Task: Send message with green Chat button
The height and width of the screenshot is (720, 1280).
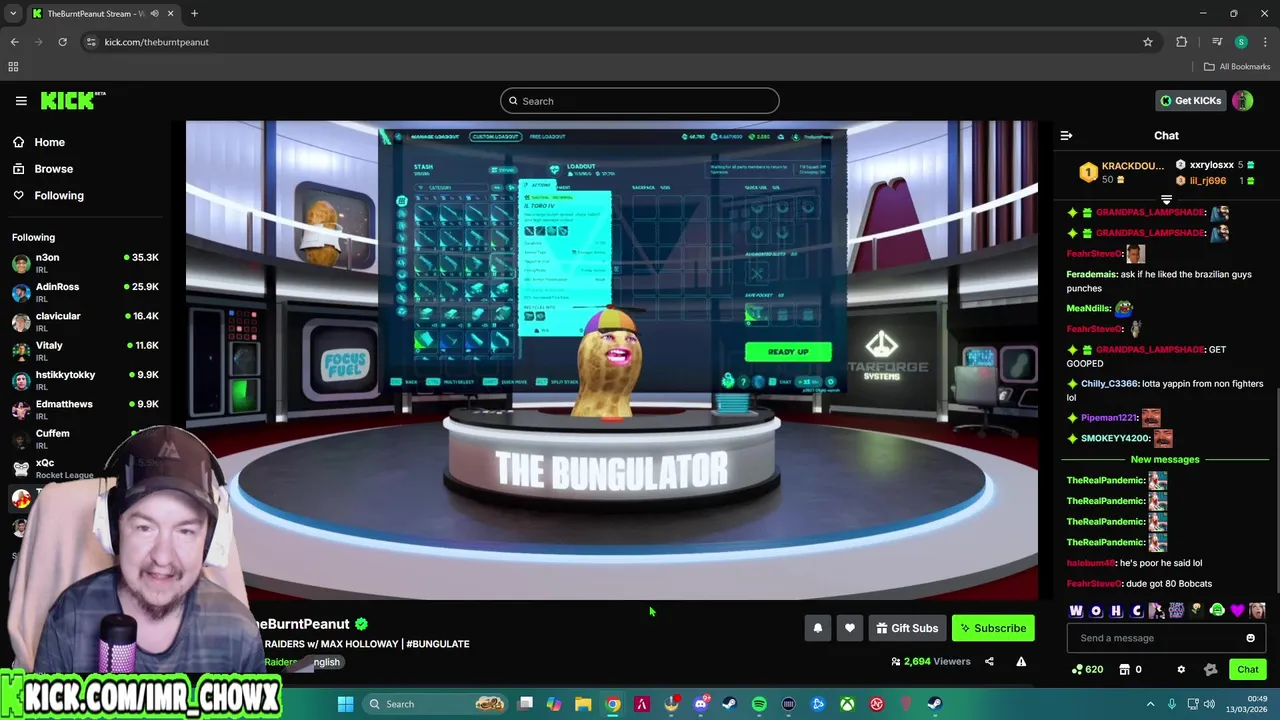Action: pyautogui.click(x=1248, y=670)
